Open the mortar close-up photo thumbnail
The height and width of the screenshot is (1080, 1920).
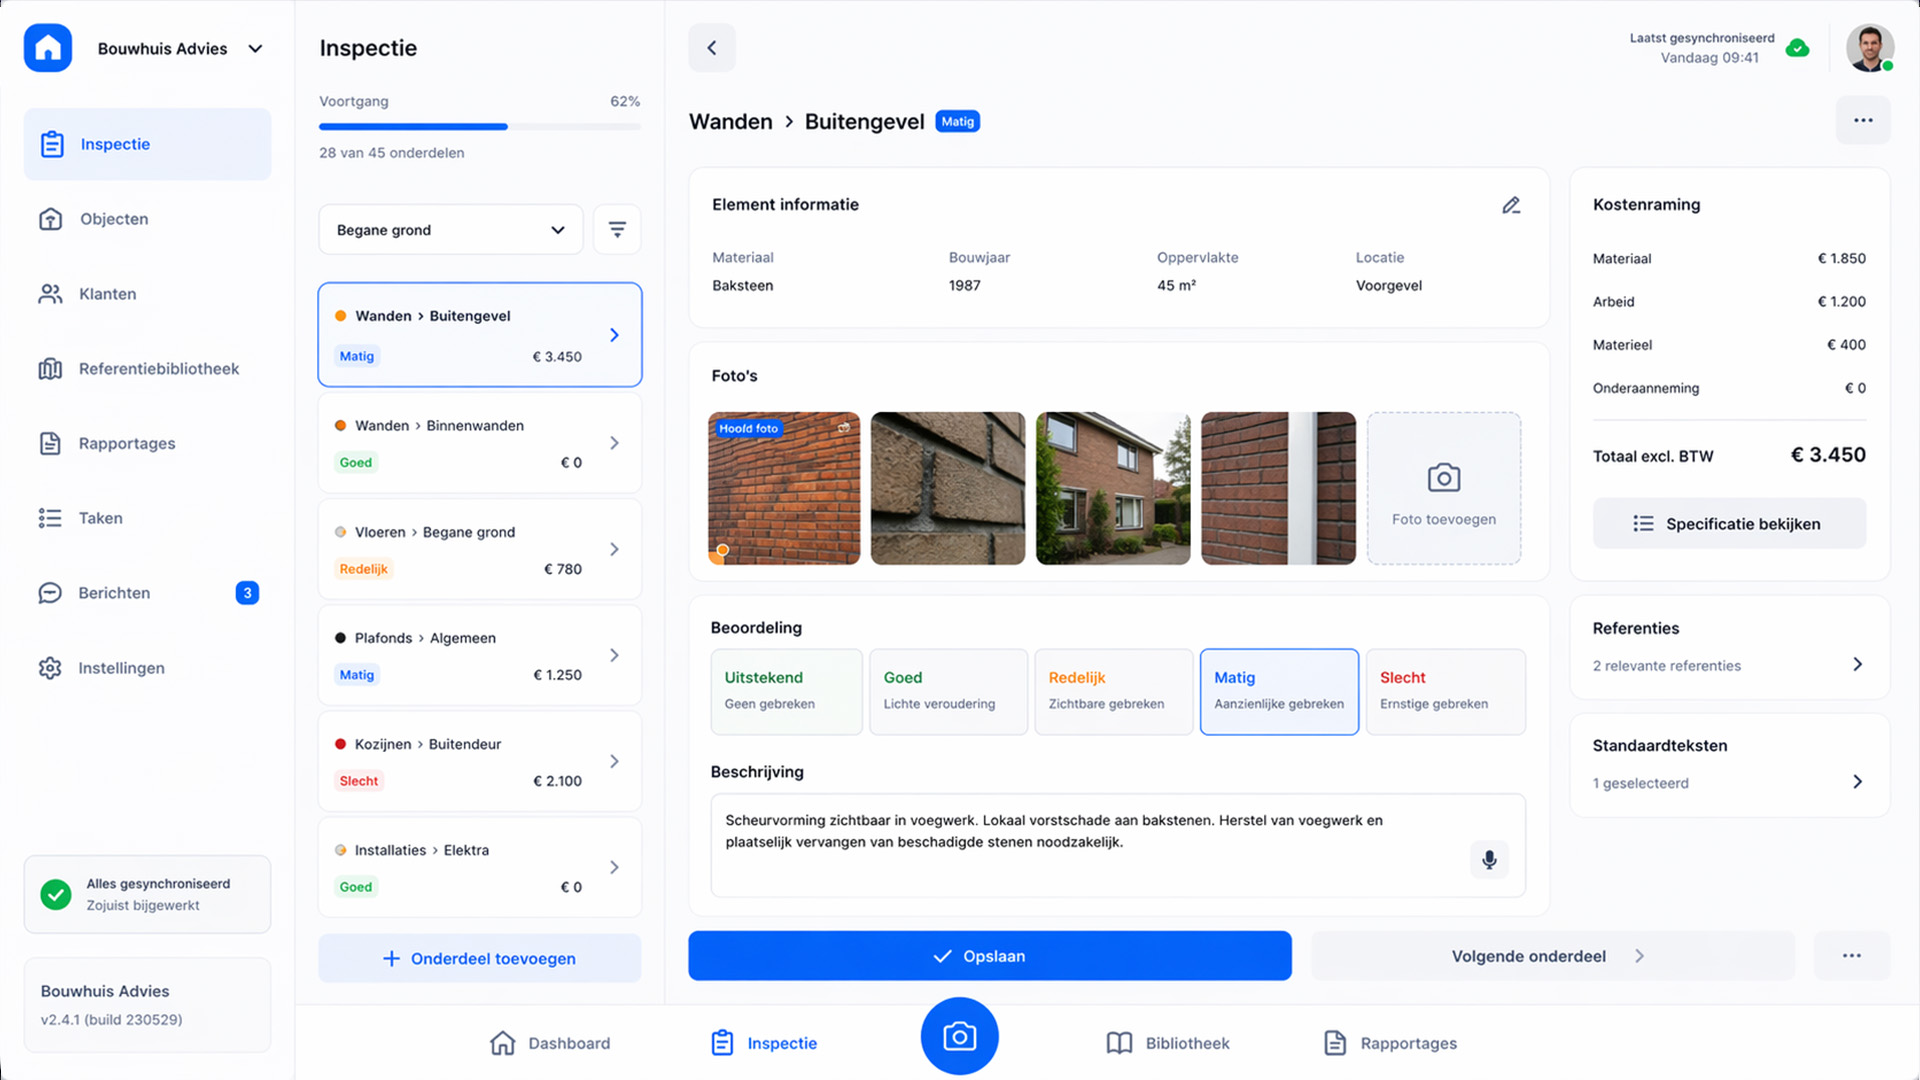pyautogui.click(x=948, y=488)
